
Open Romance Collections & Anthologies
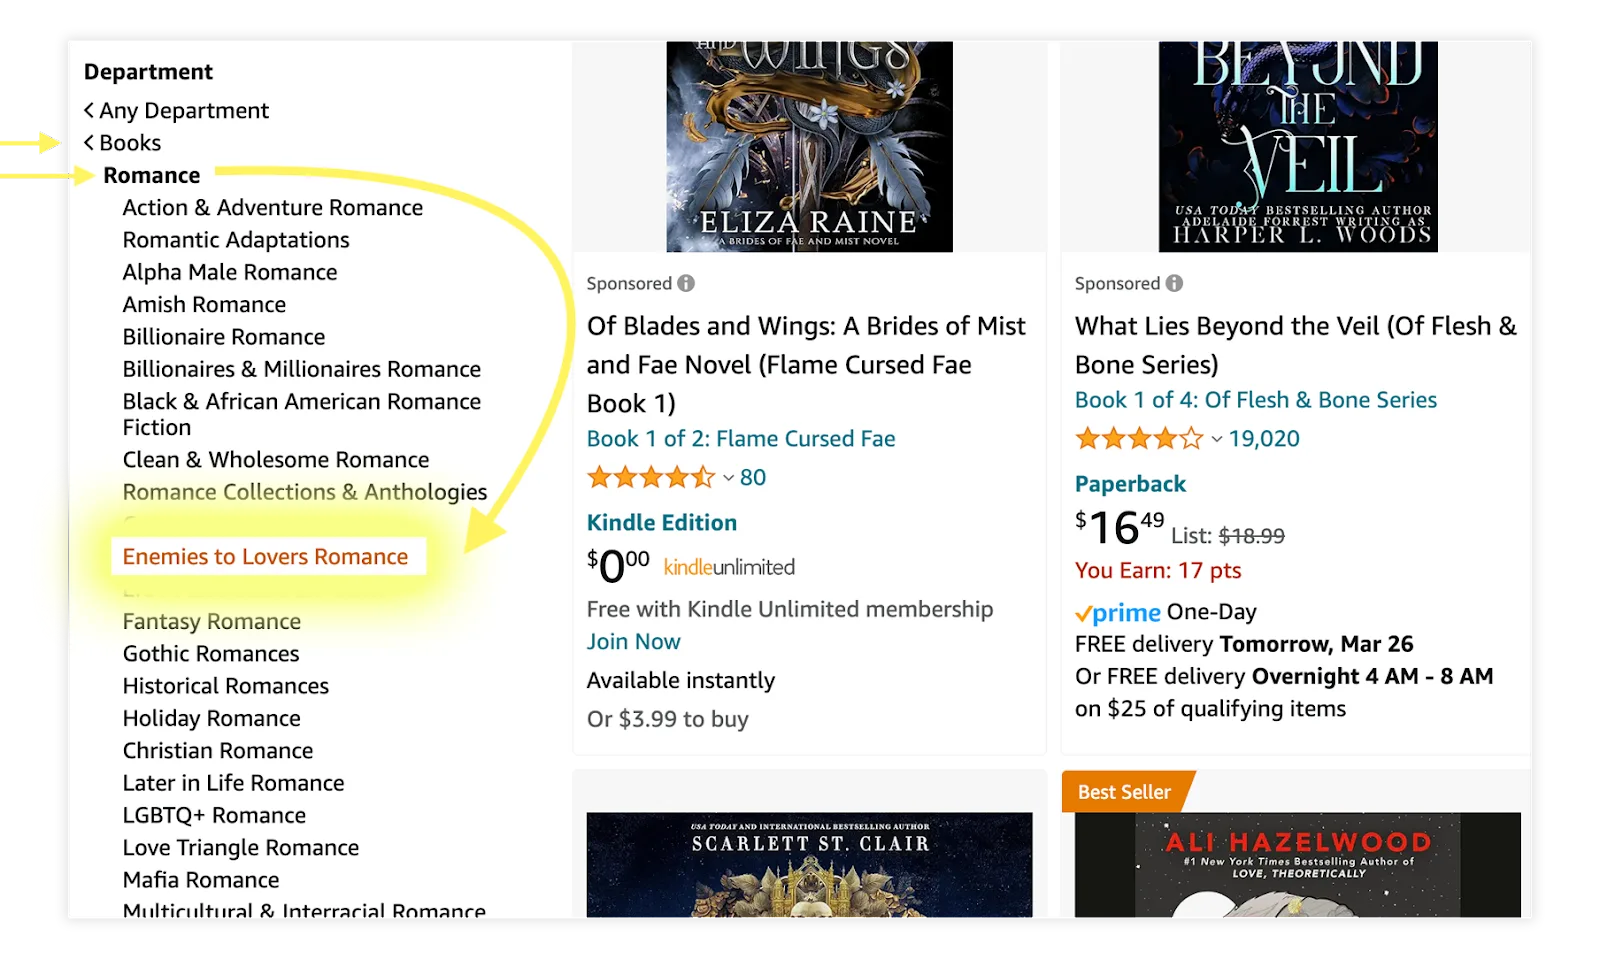coord(305,492)
